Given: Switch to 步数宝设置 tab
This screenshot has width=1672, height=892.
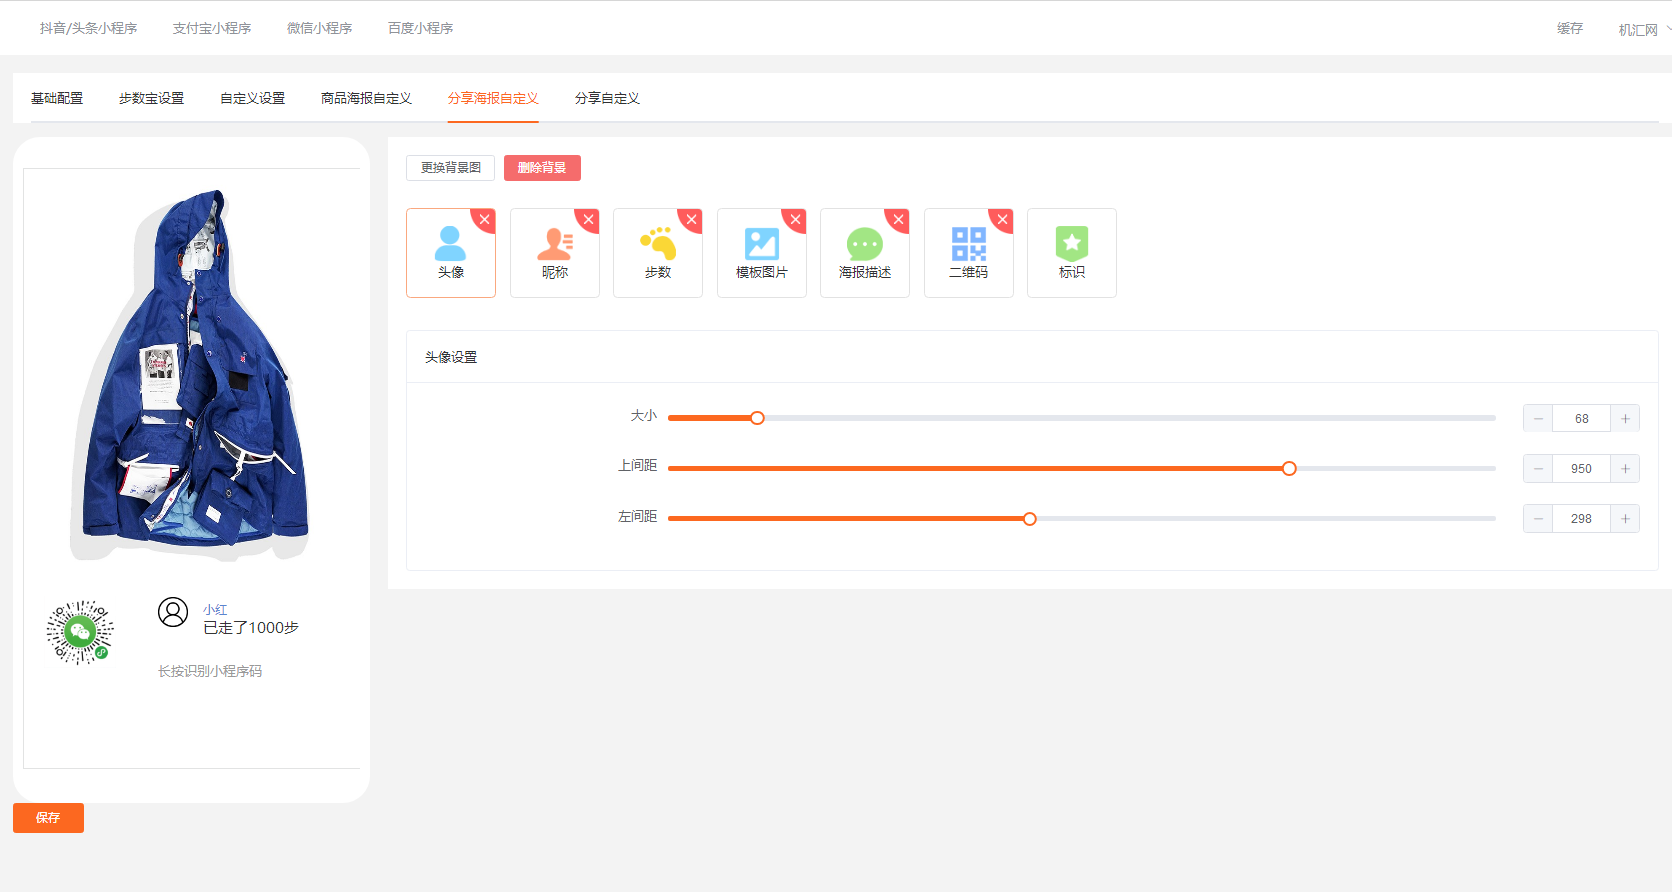Looking at the screenshot, I should (151, 98).
